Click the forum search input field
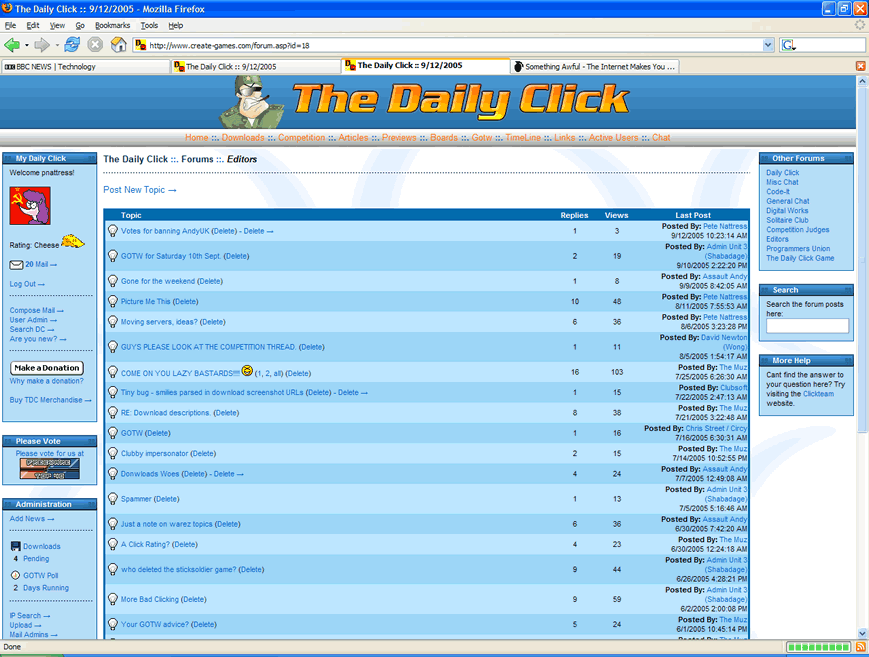The image size is (869, 657). (807, 326)
